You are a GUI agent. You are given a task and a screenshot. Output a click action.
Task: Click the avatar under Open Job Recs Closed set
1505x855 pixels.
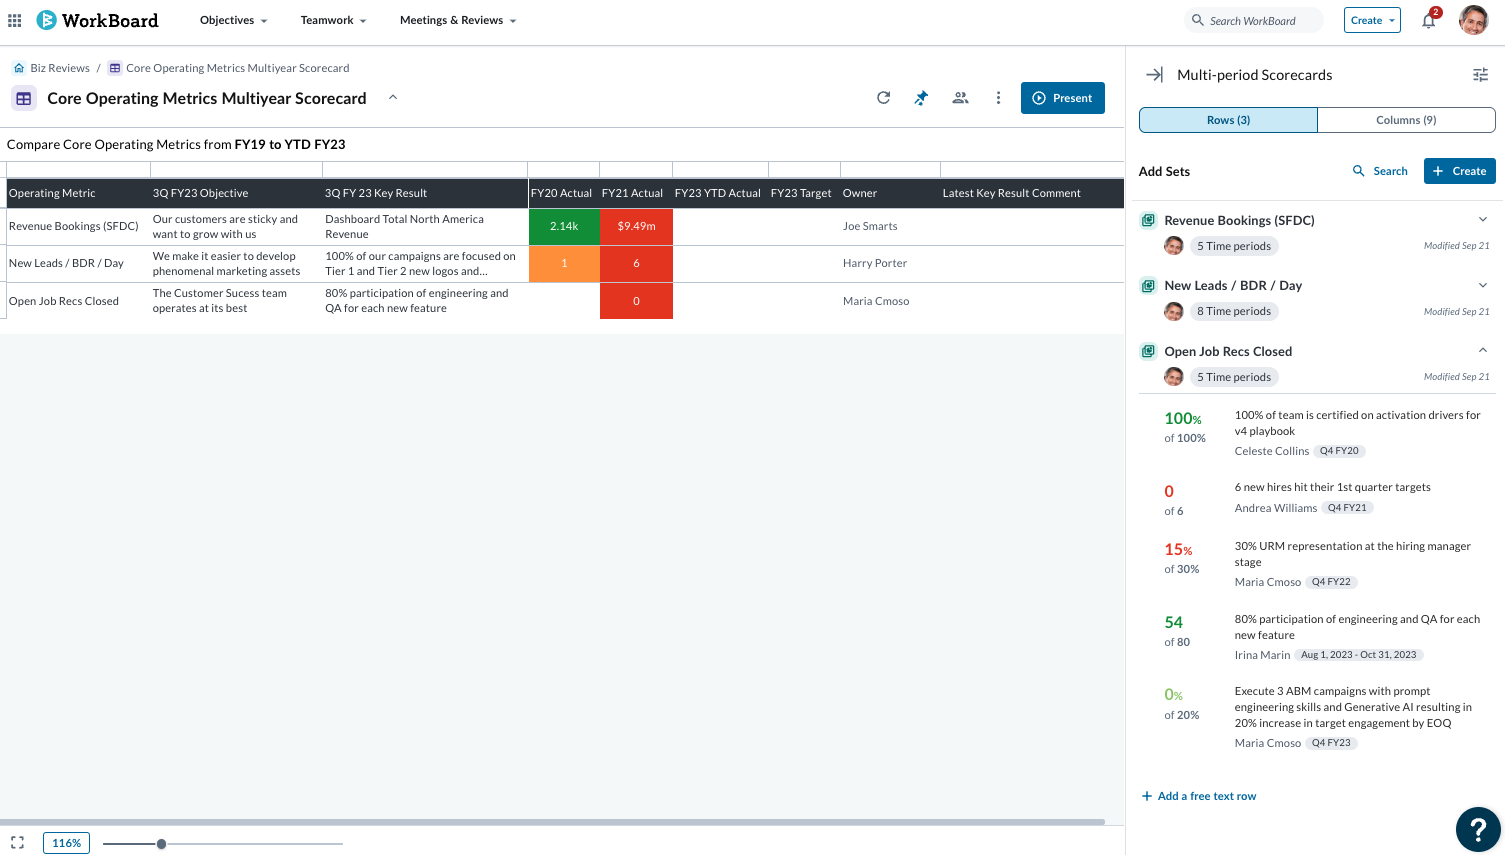pos(1174,377)
